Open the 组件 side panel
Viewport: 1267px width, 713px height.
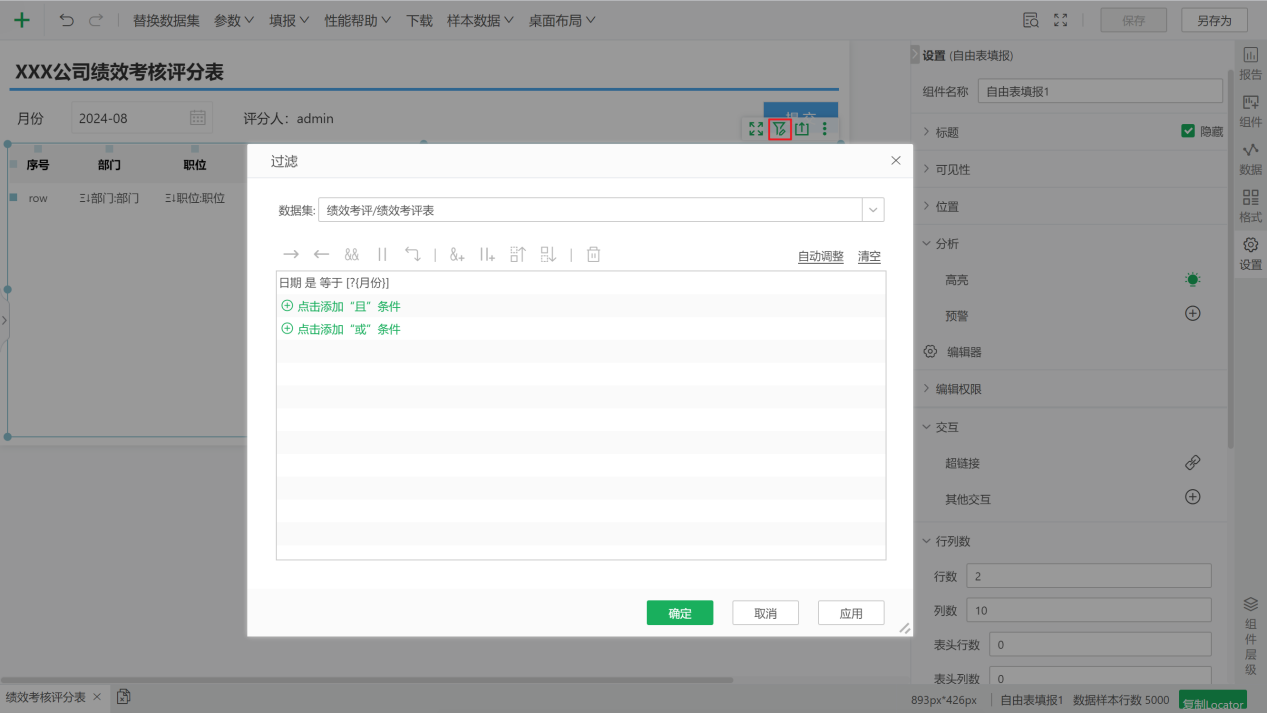point(1250,110)
